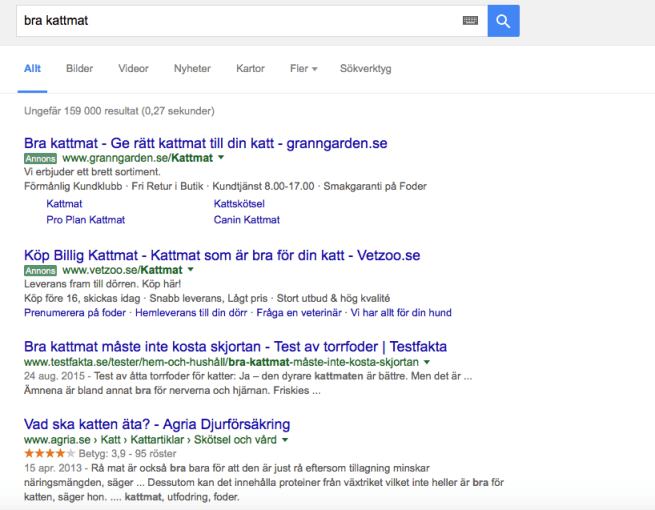The image size is (655, 510).
Task: Open the Nyheter tab
Action: (192, 69)
